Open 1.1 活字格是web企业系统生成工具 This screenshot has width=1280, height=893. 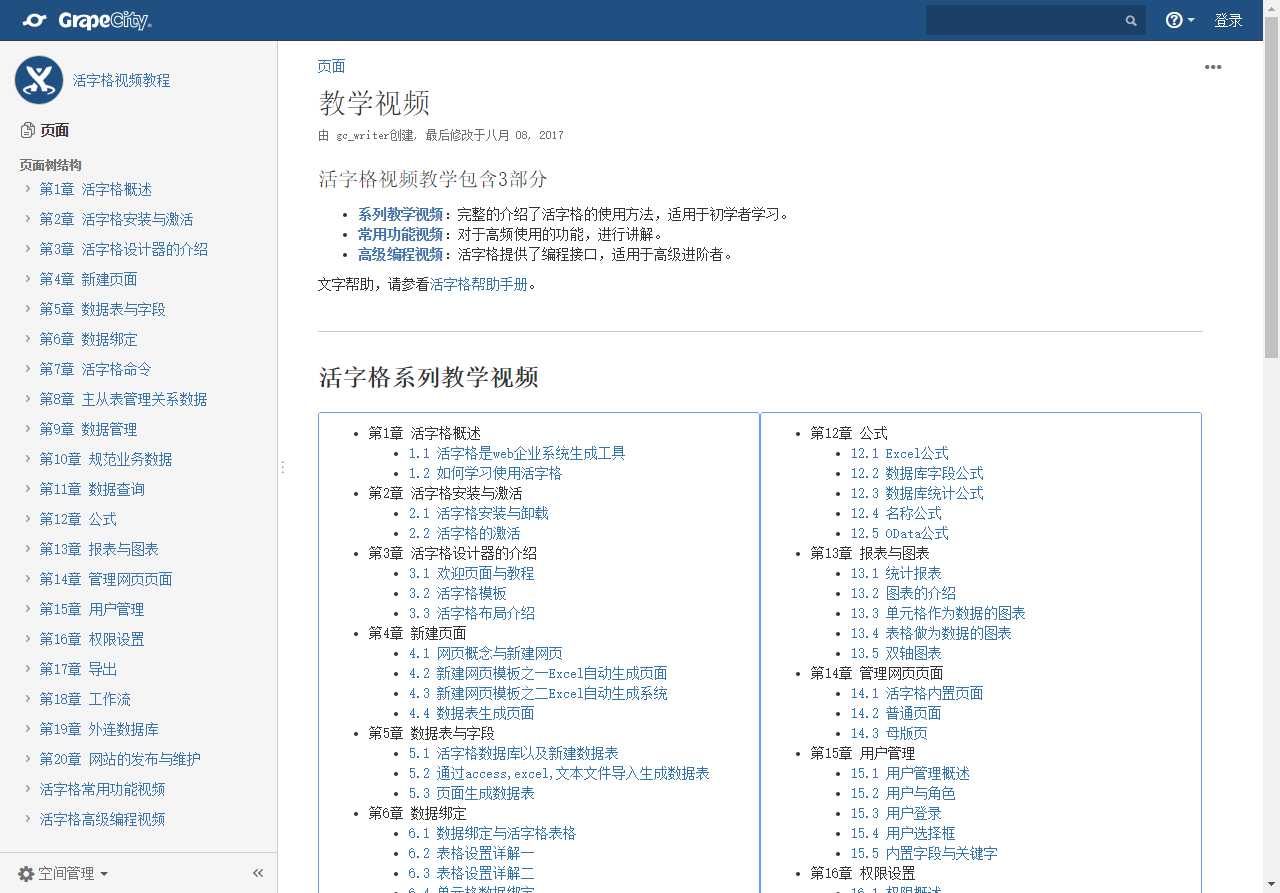click(x=517, y=453)
